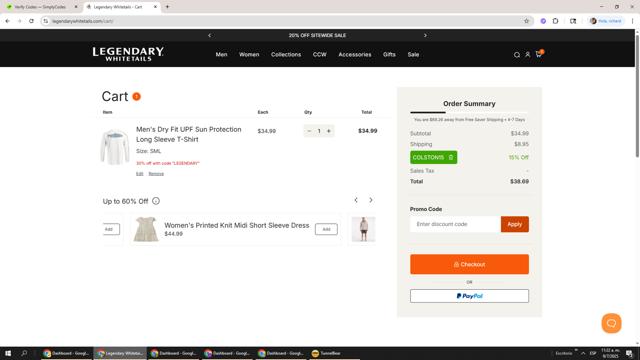640x360 pixels.
Task: Bookmark this page with star icon
Action: pyautogui.click(x=526, y=21)
